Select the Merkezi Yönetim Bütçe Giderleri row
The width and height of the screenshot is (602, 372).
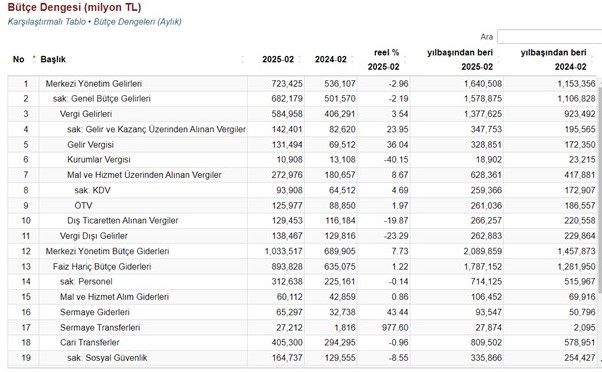(x=302, y=251)
